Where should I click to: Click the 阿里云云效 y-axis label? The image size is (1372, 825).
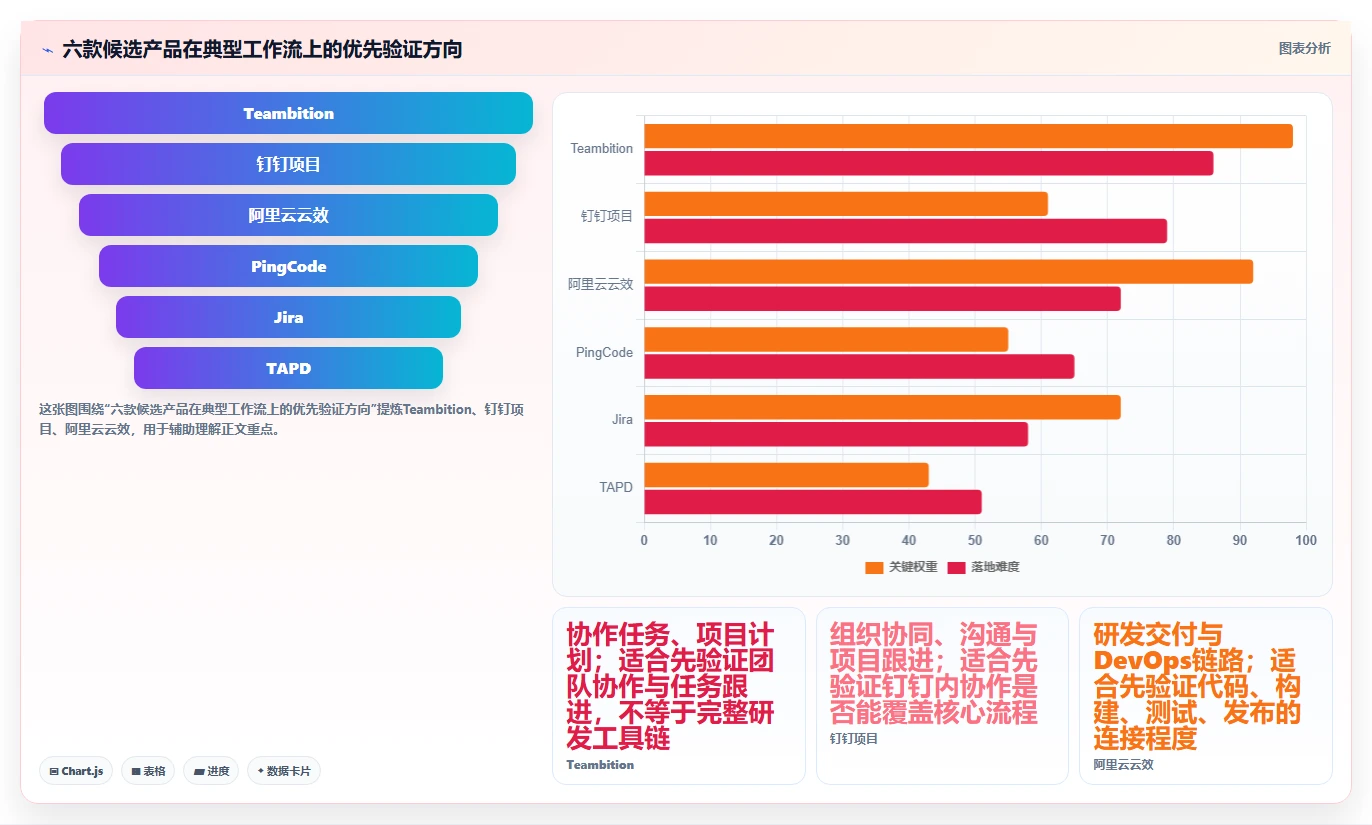click(601, 284)
